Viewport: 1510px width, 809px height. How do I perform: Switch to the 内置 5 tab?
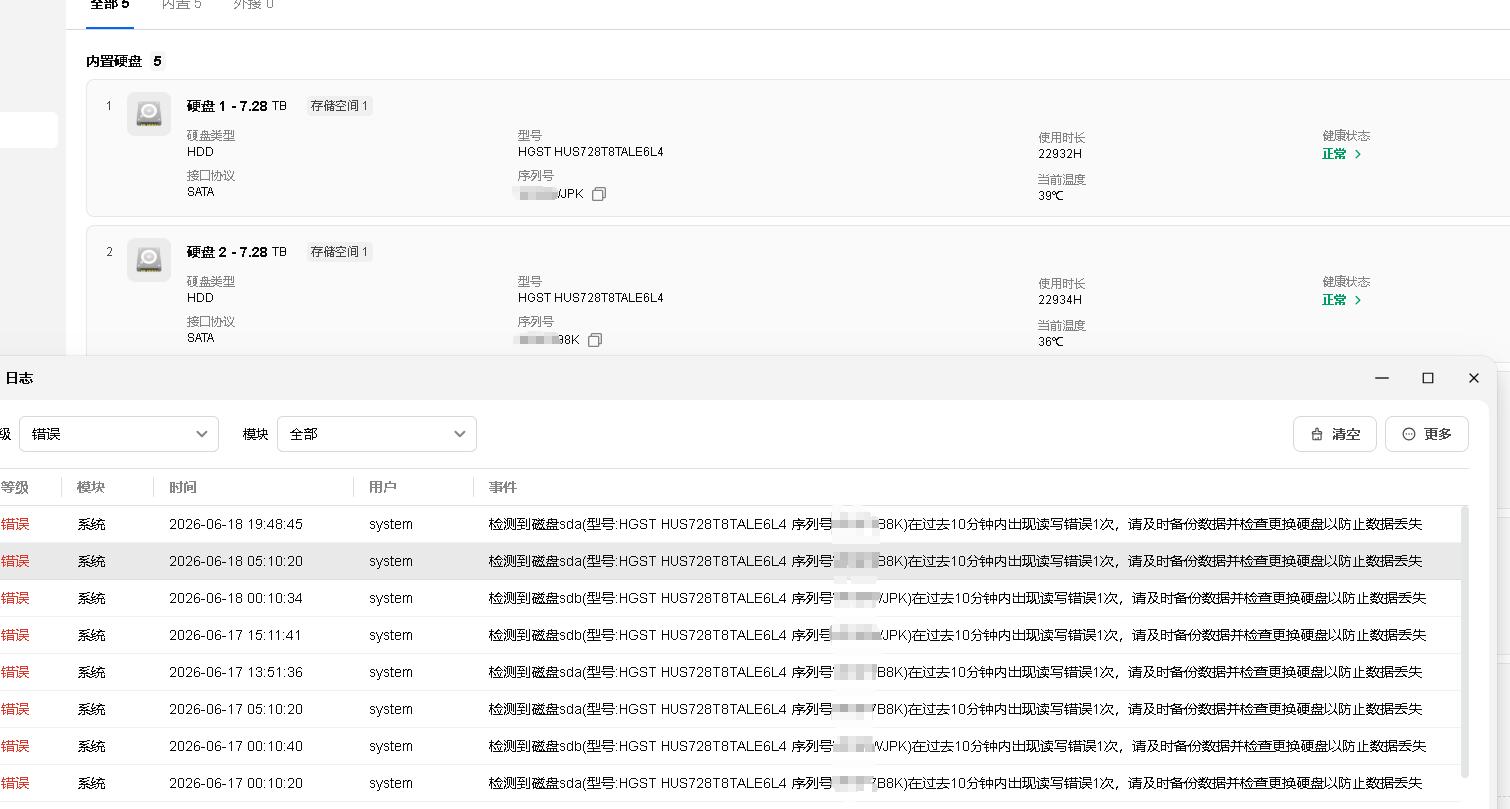click(x=181, y=6)
